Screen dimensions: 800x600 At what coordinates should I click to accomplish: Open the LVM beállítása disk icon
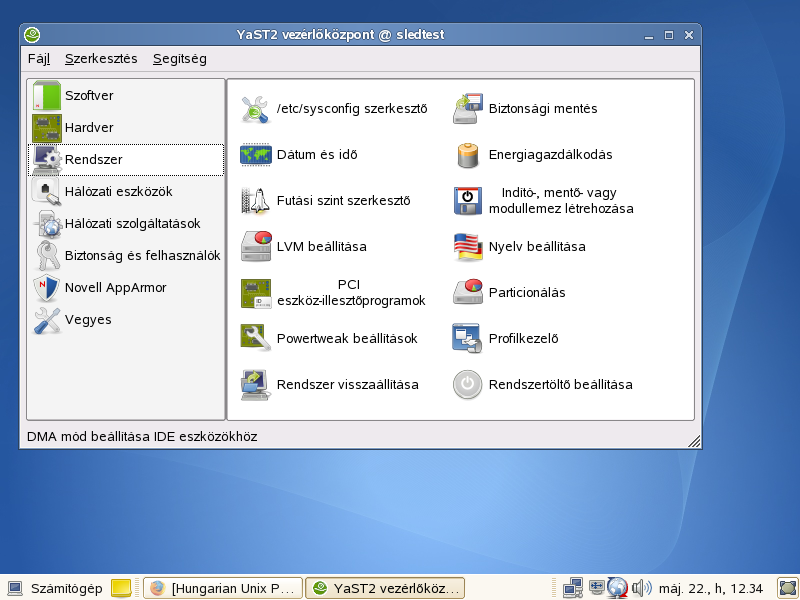[256, 246]
